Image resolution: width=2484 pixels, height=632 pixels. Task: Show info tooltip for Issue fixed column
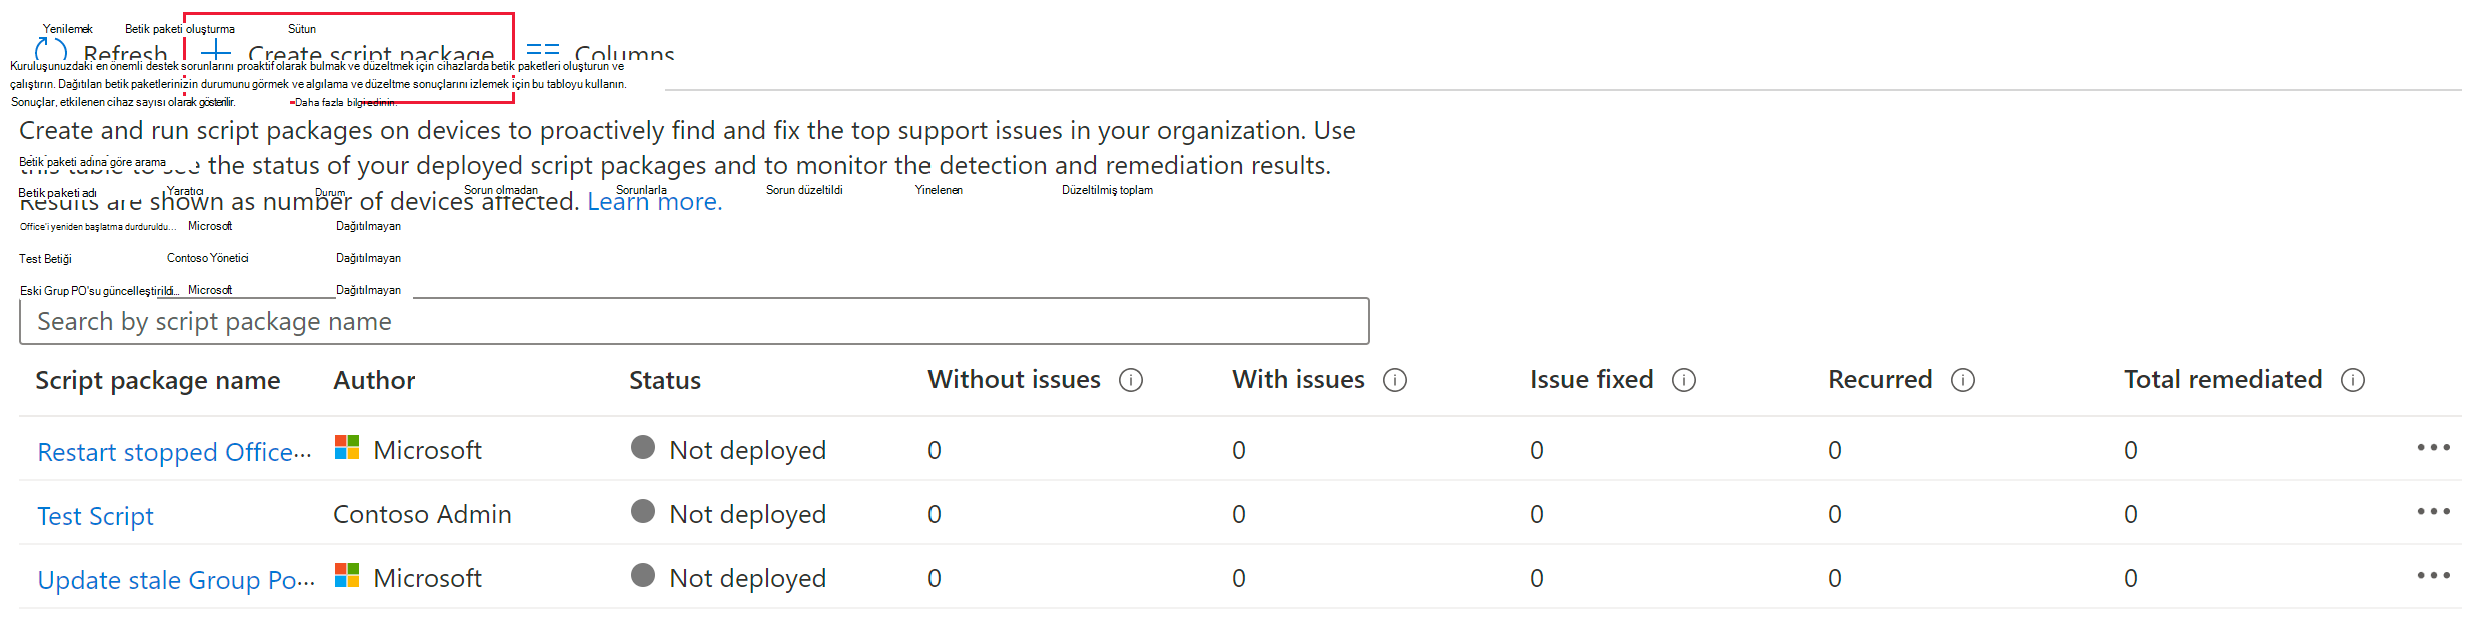(1684, 380)
